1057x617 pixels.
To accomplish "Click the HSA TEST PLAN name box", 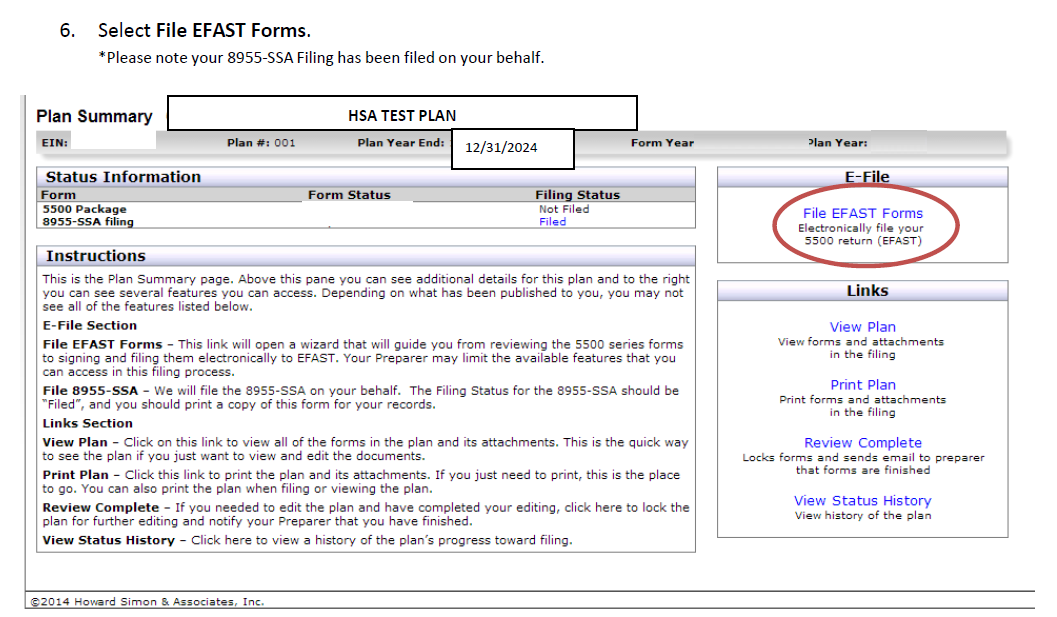I will coord(401,114).
